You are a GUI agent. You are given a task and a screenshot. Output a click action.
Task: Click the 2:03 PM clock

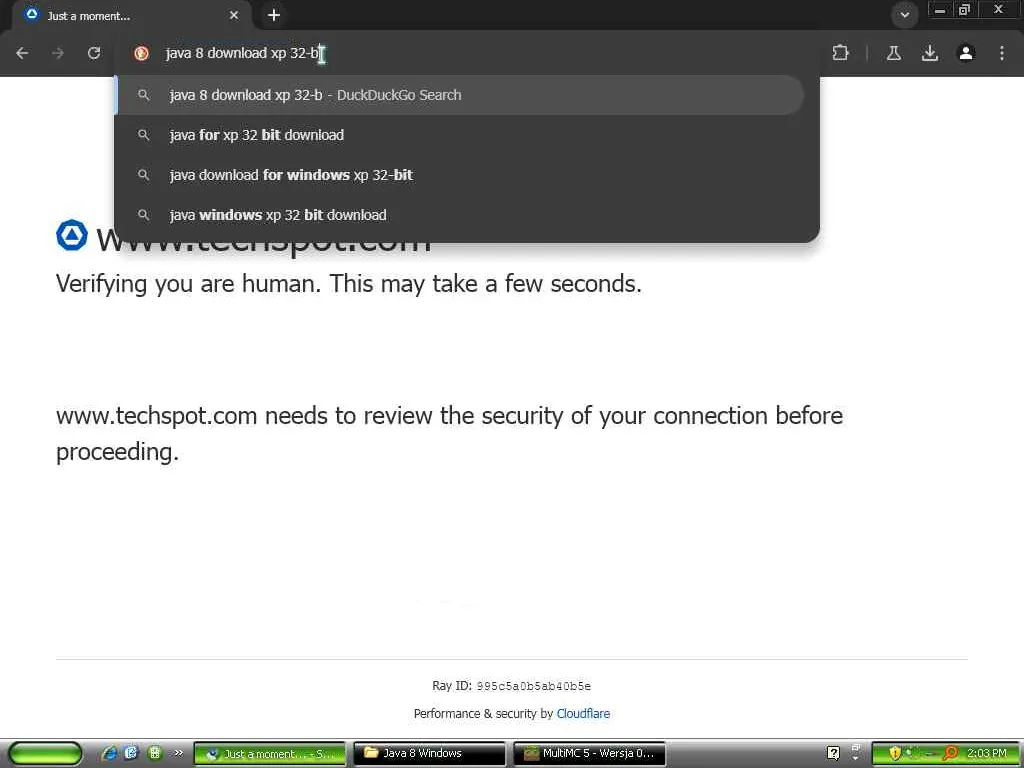(x=987, y=753)
